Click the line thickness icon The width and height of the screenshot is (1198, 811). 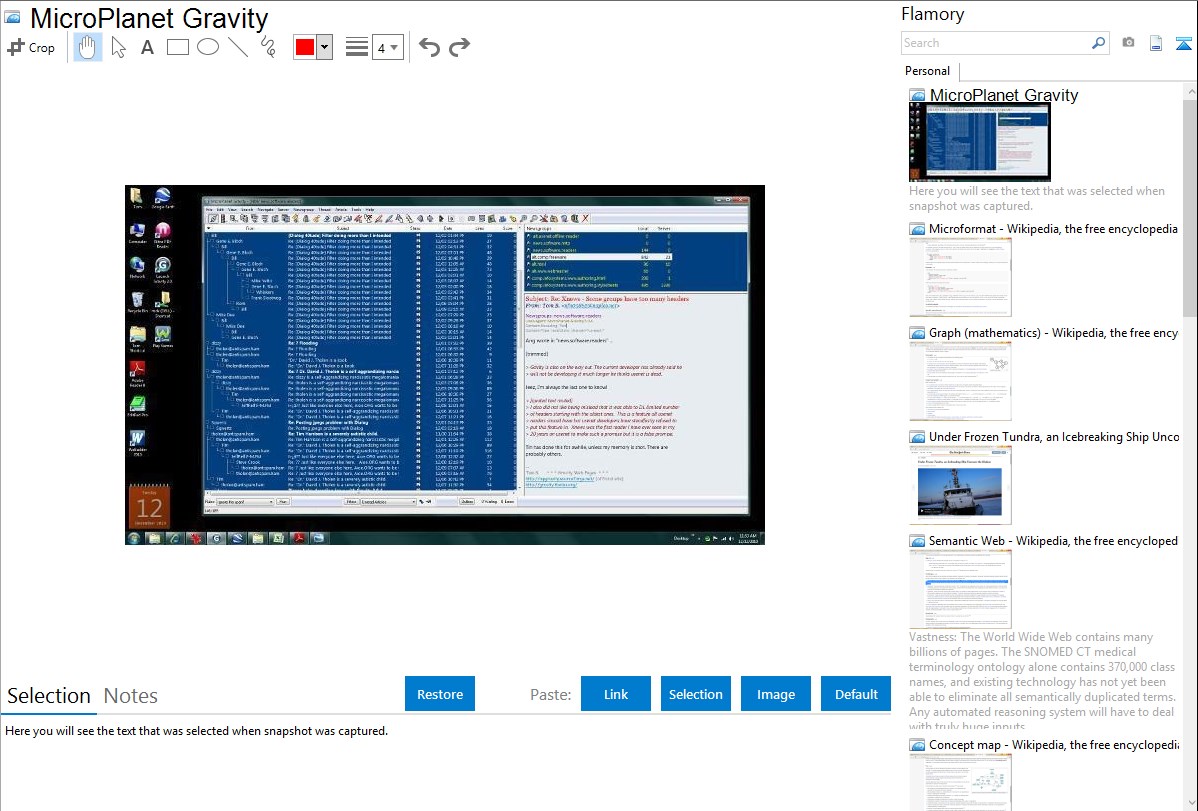point(357,47)
